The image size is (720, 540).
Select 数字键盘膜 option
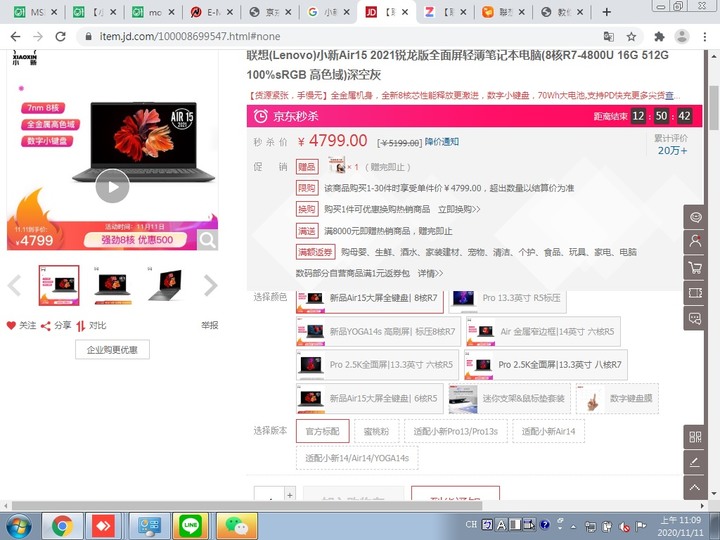pos(617,399)
